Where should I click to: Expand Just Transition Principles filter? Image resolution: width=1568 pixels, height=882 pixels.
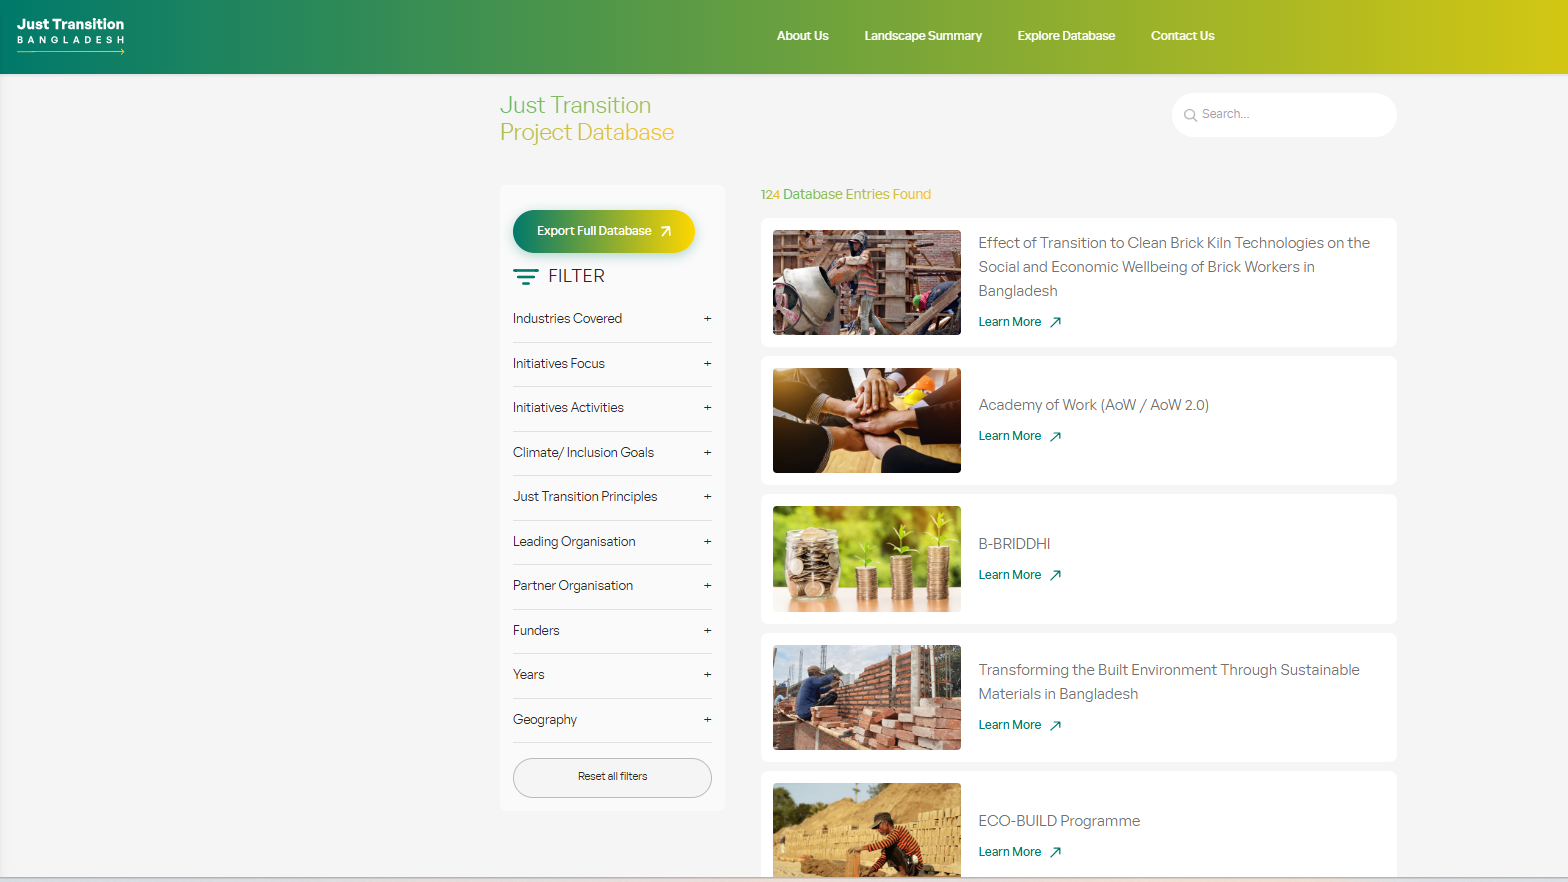612,497
